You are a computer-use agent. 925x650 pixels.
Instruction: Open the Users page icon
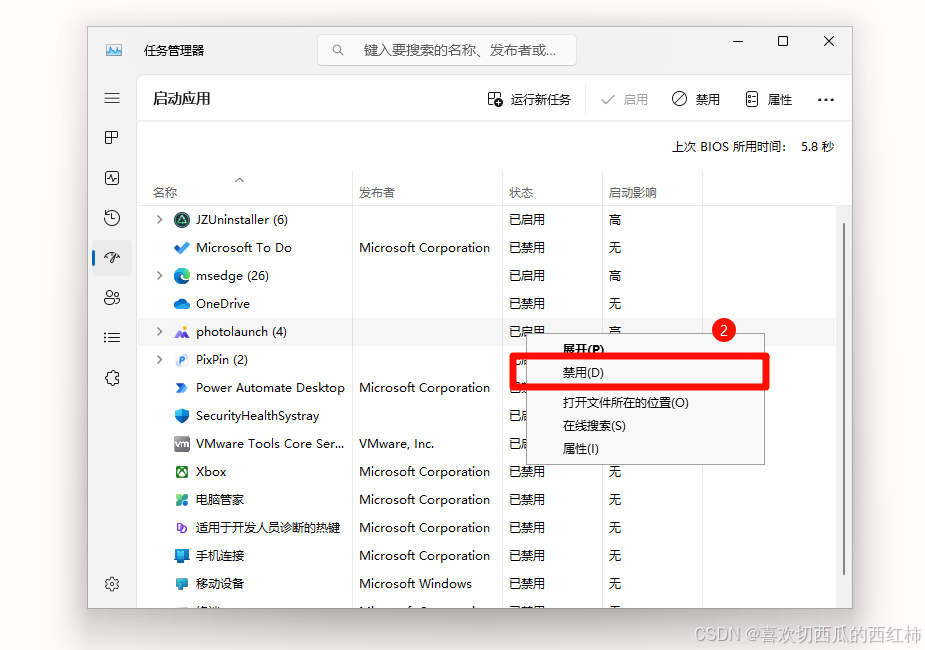point(112,297)
